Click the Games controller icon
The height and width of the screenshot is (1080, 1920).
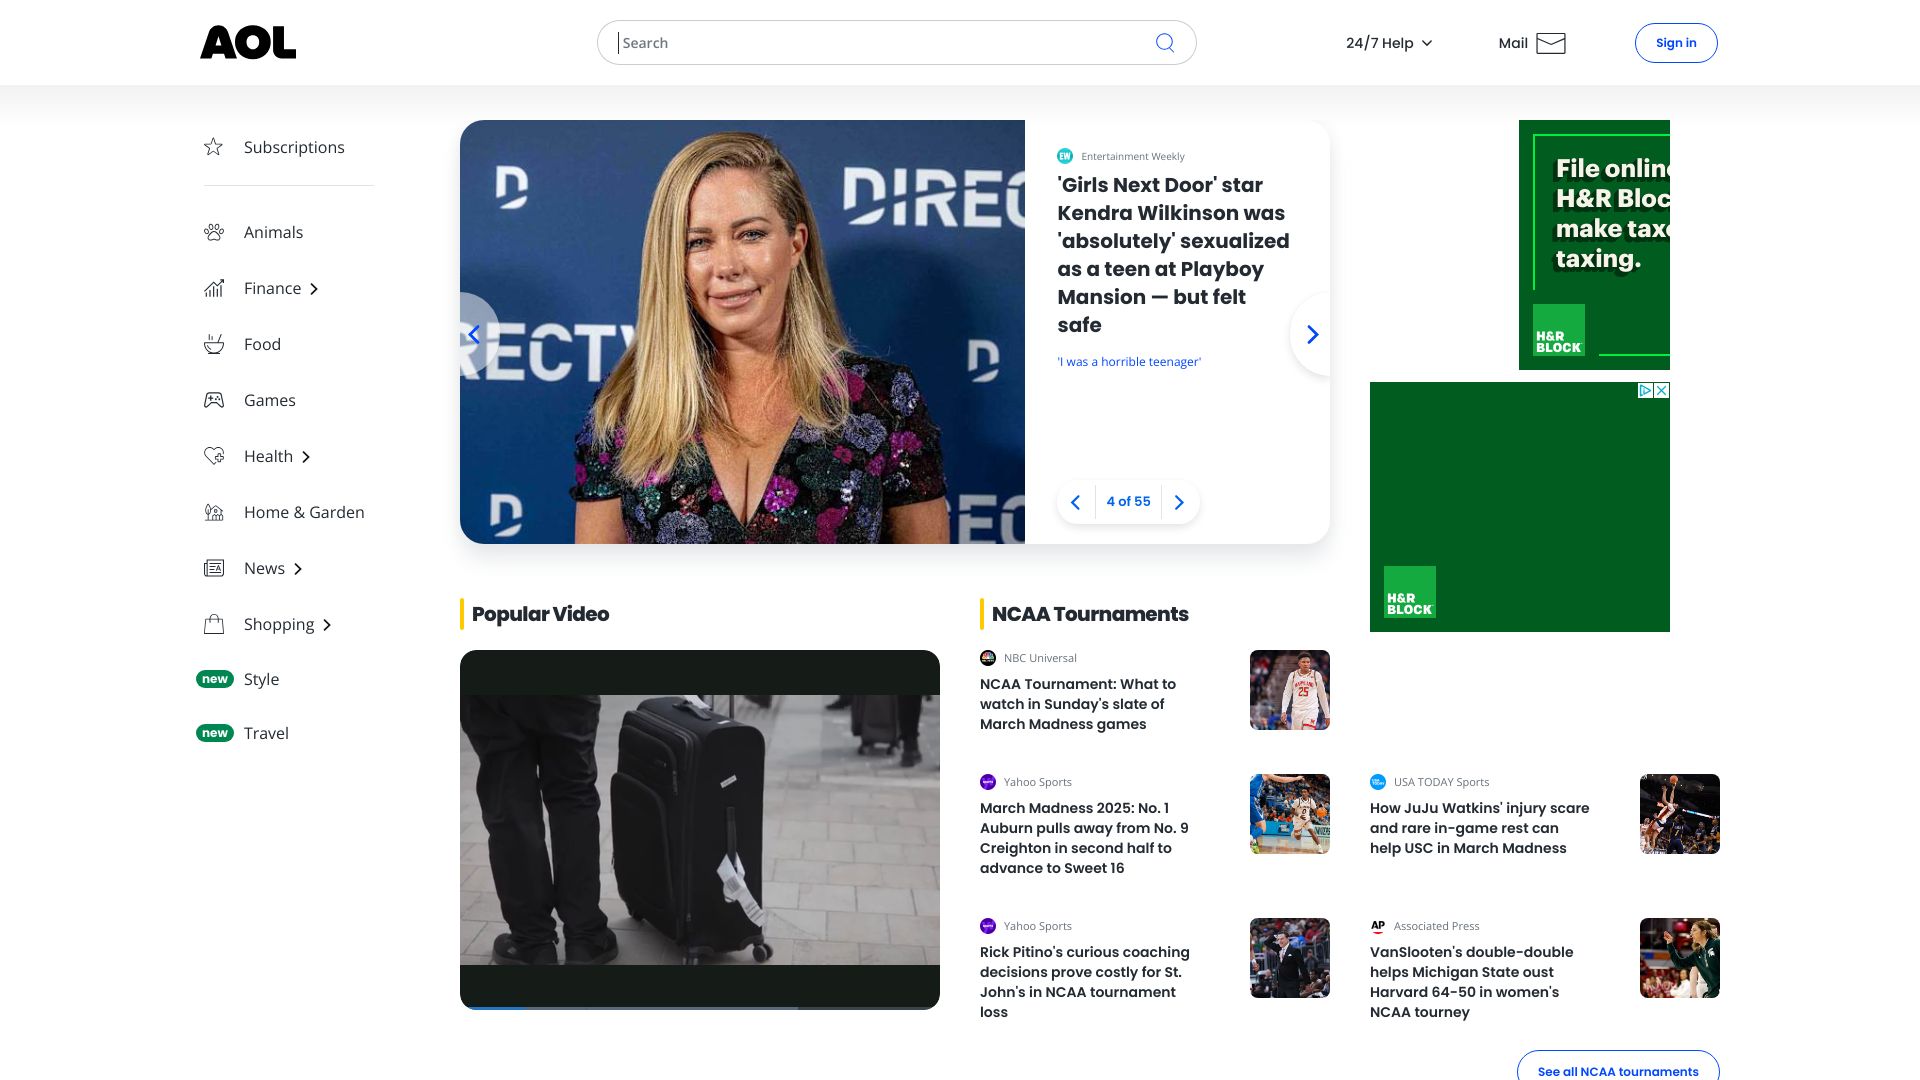point(214,400)
